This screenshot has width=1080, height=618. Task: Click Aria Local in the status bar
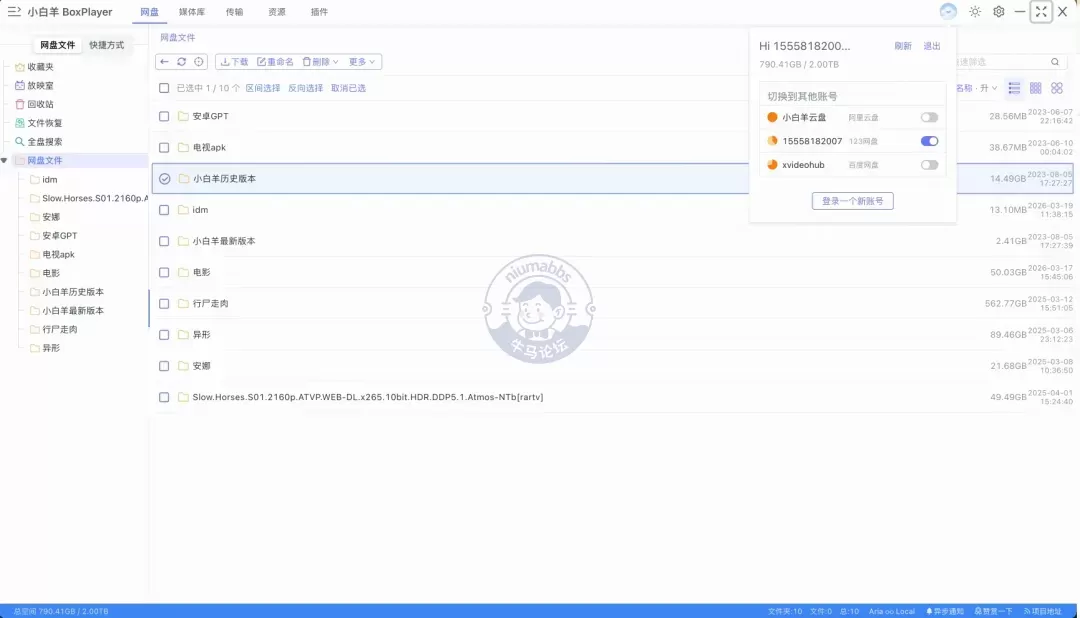pos(891,611)
